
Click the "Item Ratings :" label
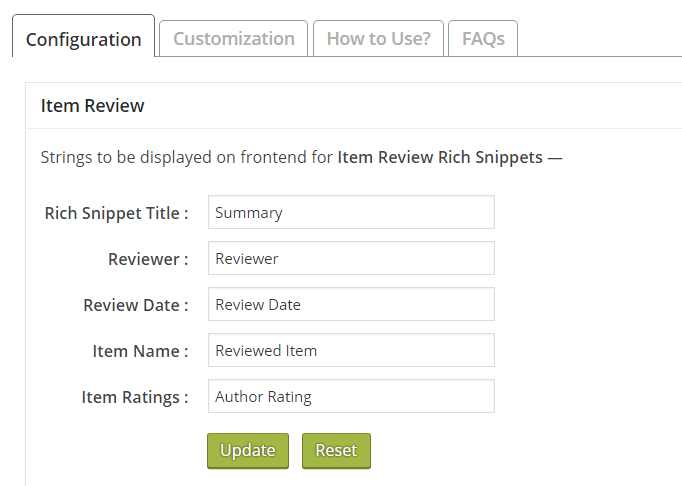[x=135, y=397]
